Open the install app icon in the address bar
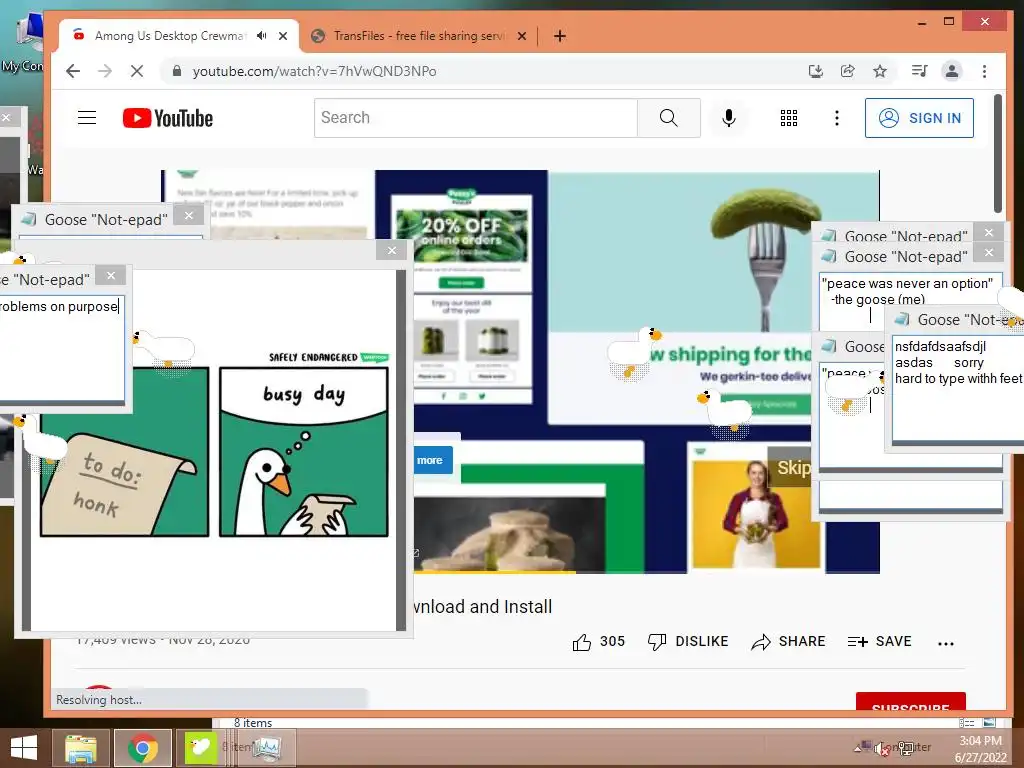1024x768 pixels. pos(816,71)
